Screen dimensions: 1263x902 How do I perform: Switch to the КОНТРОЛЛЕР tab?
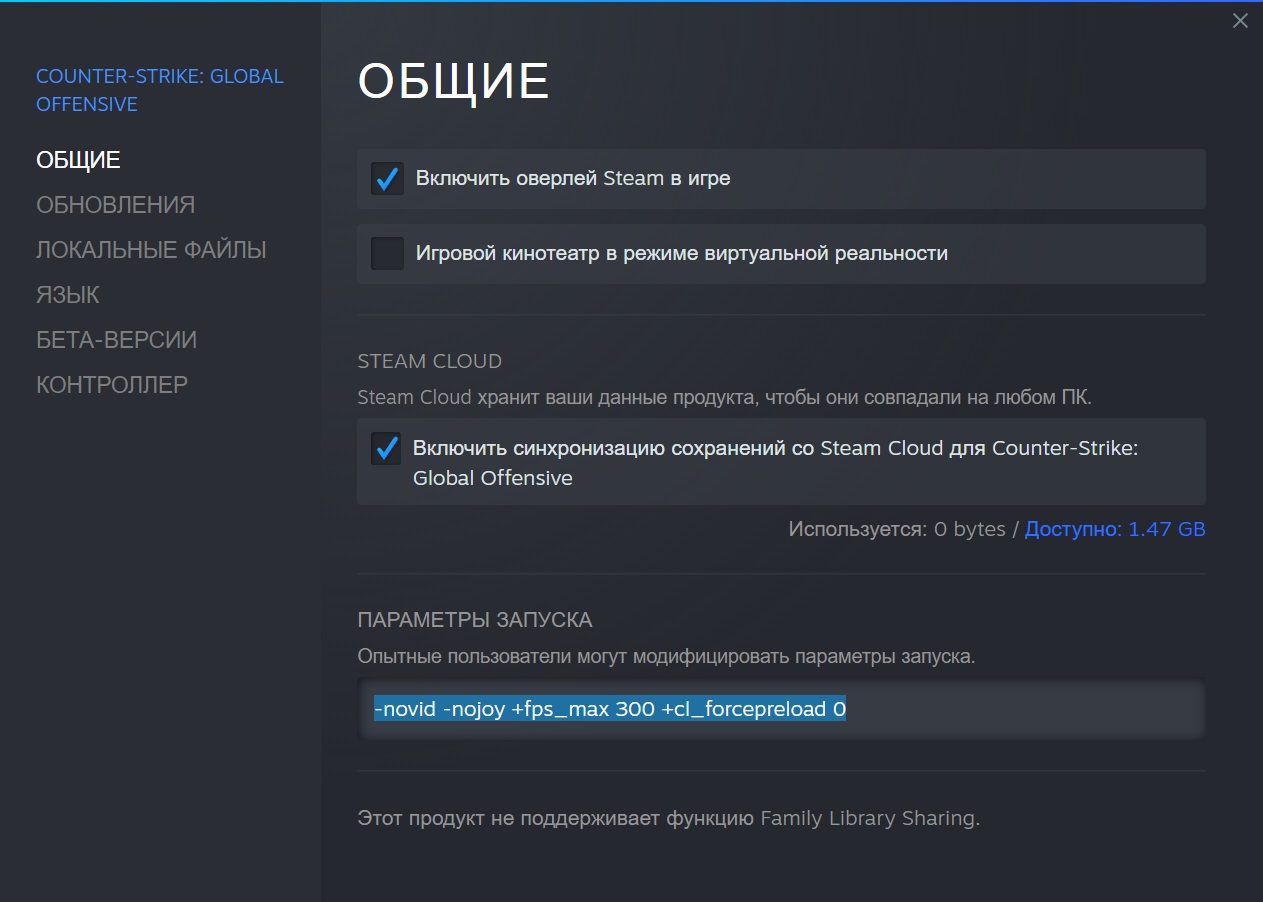click(112, 385)
